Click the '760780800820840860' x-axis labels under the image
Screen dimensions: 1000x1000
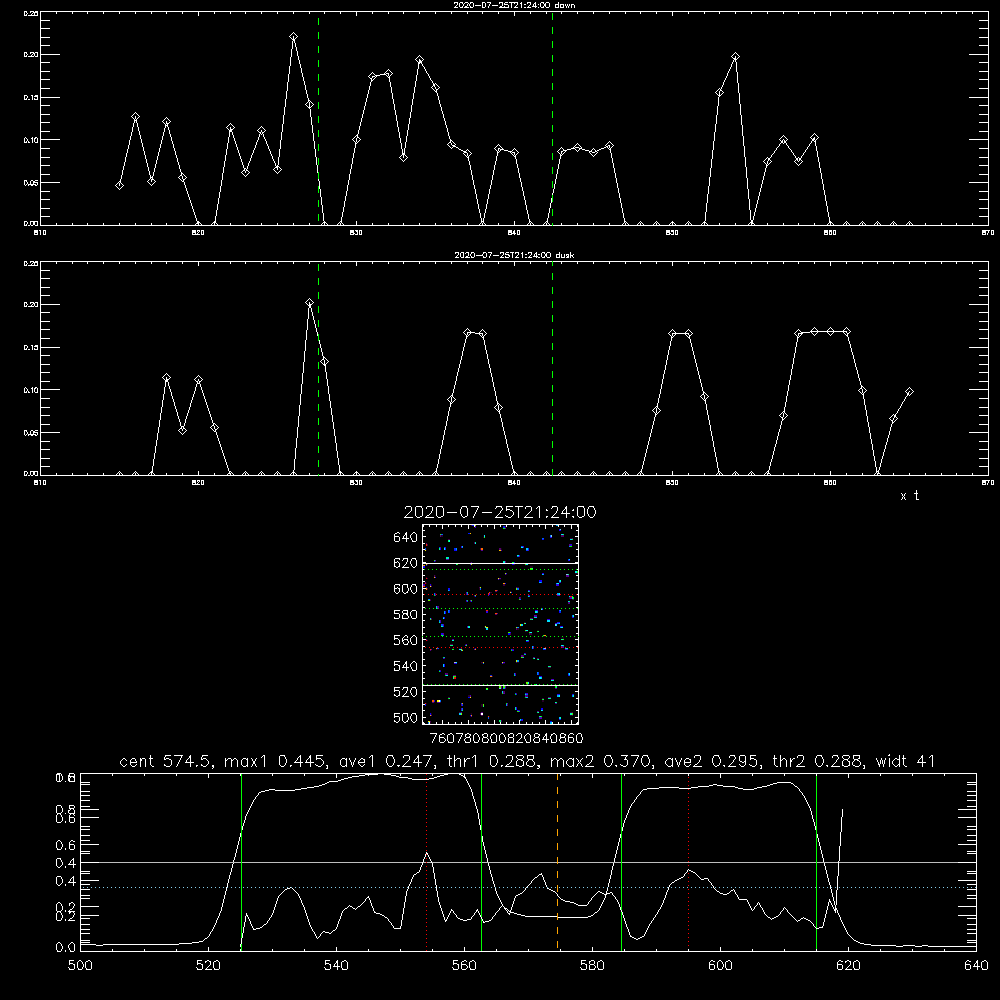(x=506, y=738)
